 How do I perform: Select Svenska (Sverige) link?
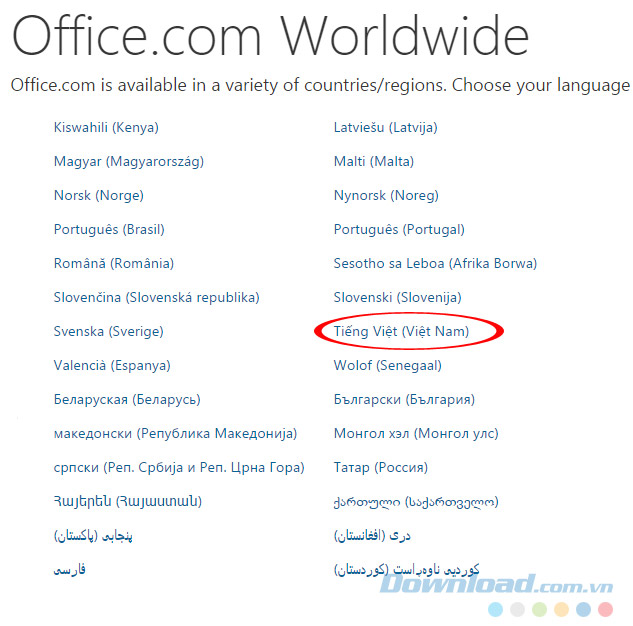[x=109, y=331]
